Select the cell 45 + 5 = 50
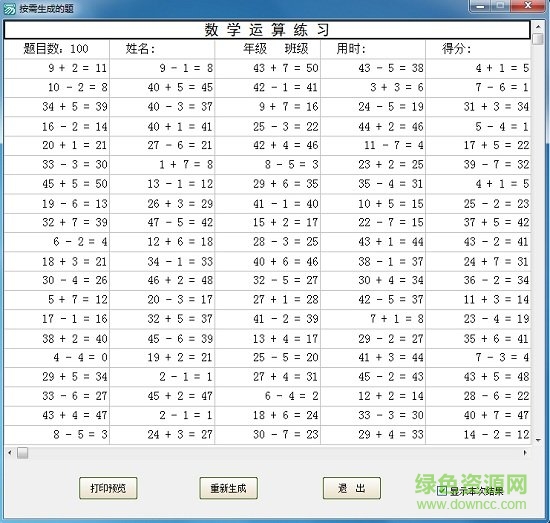This screenshot has height=523, width=550. click(x=56, y=184)
